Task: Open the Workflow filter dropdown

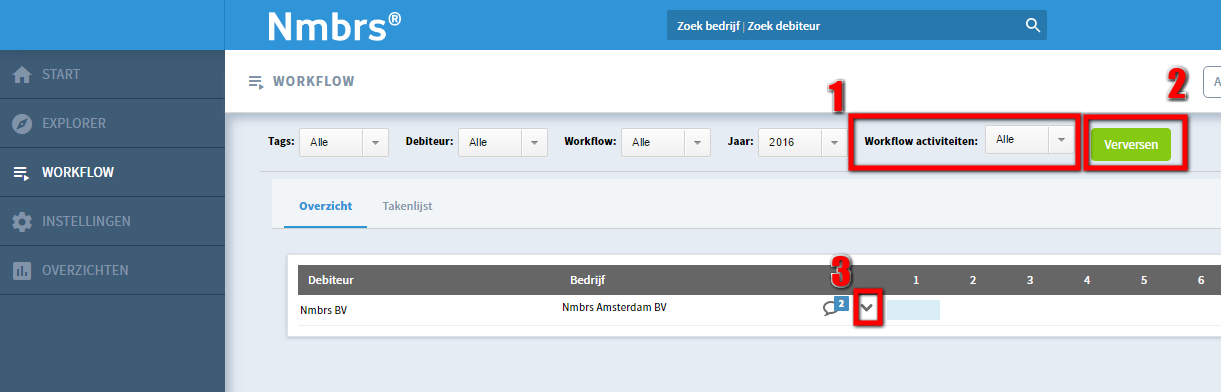Action: [665, 142]
